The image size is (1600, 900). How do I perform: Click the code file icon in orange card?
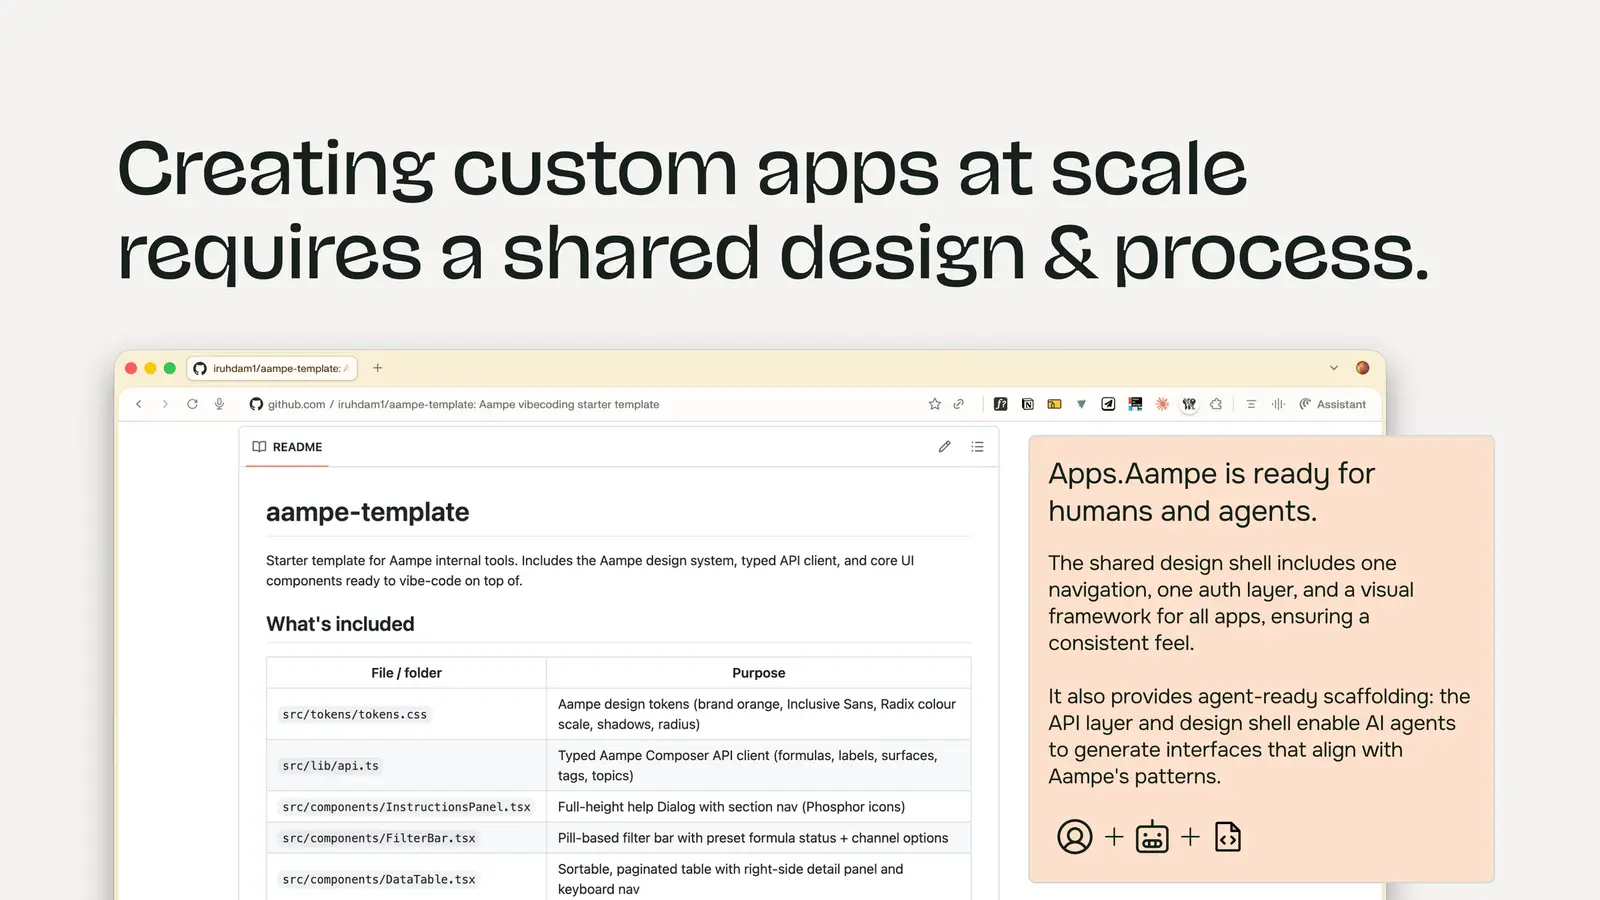click(1228, 837)
